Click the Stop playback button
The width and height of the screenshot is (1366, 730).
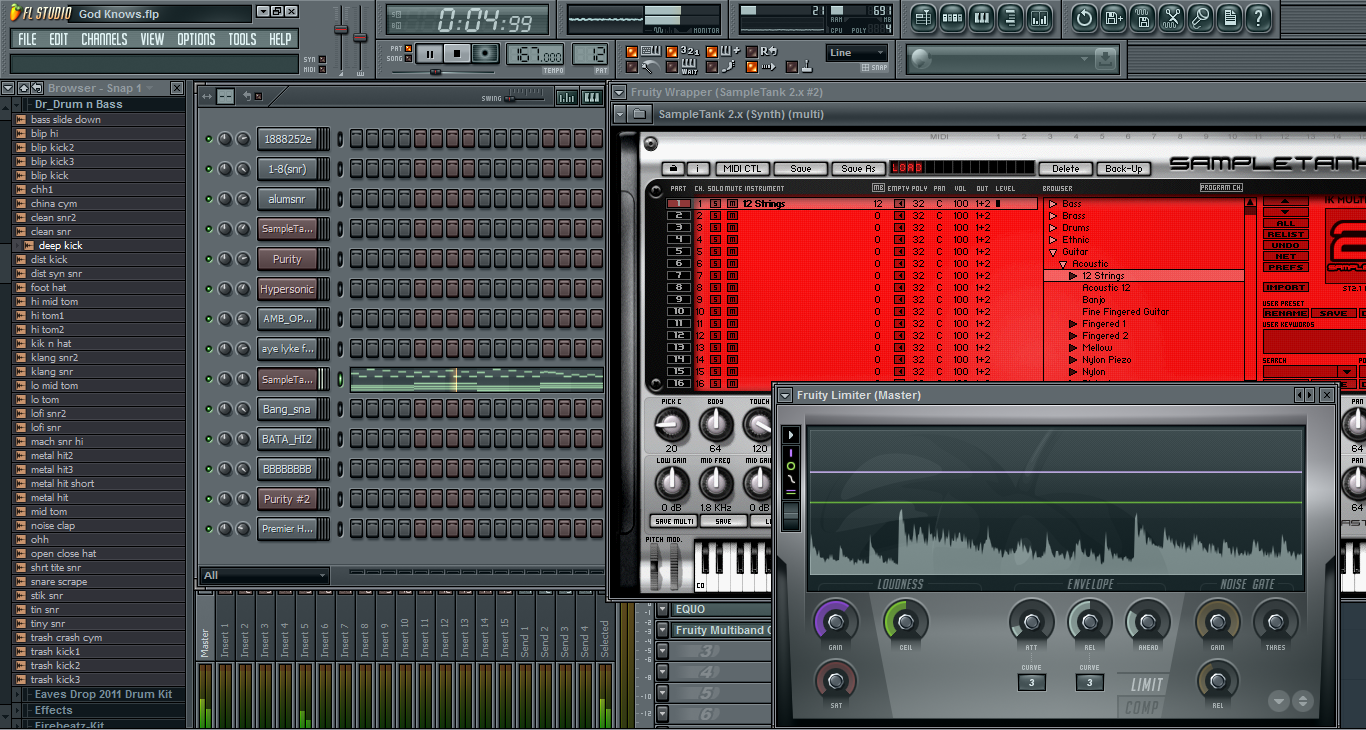[x=457, y=53]
